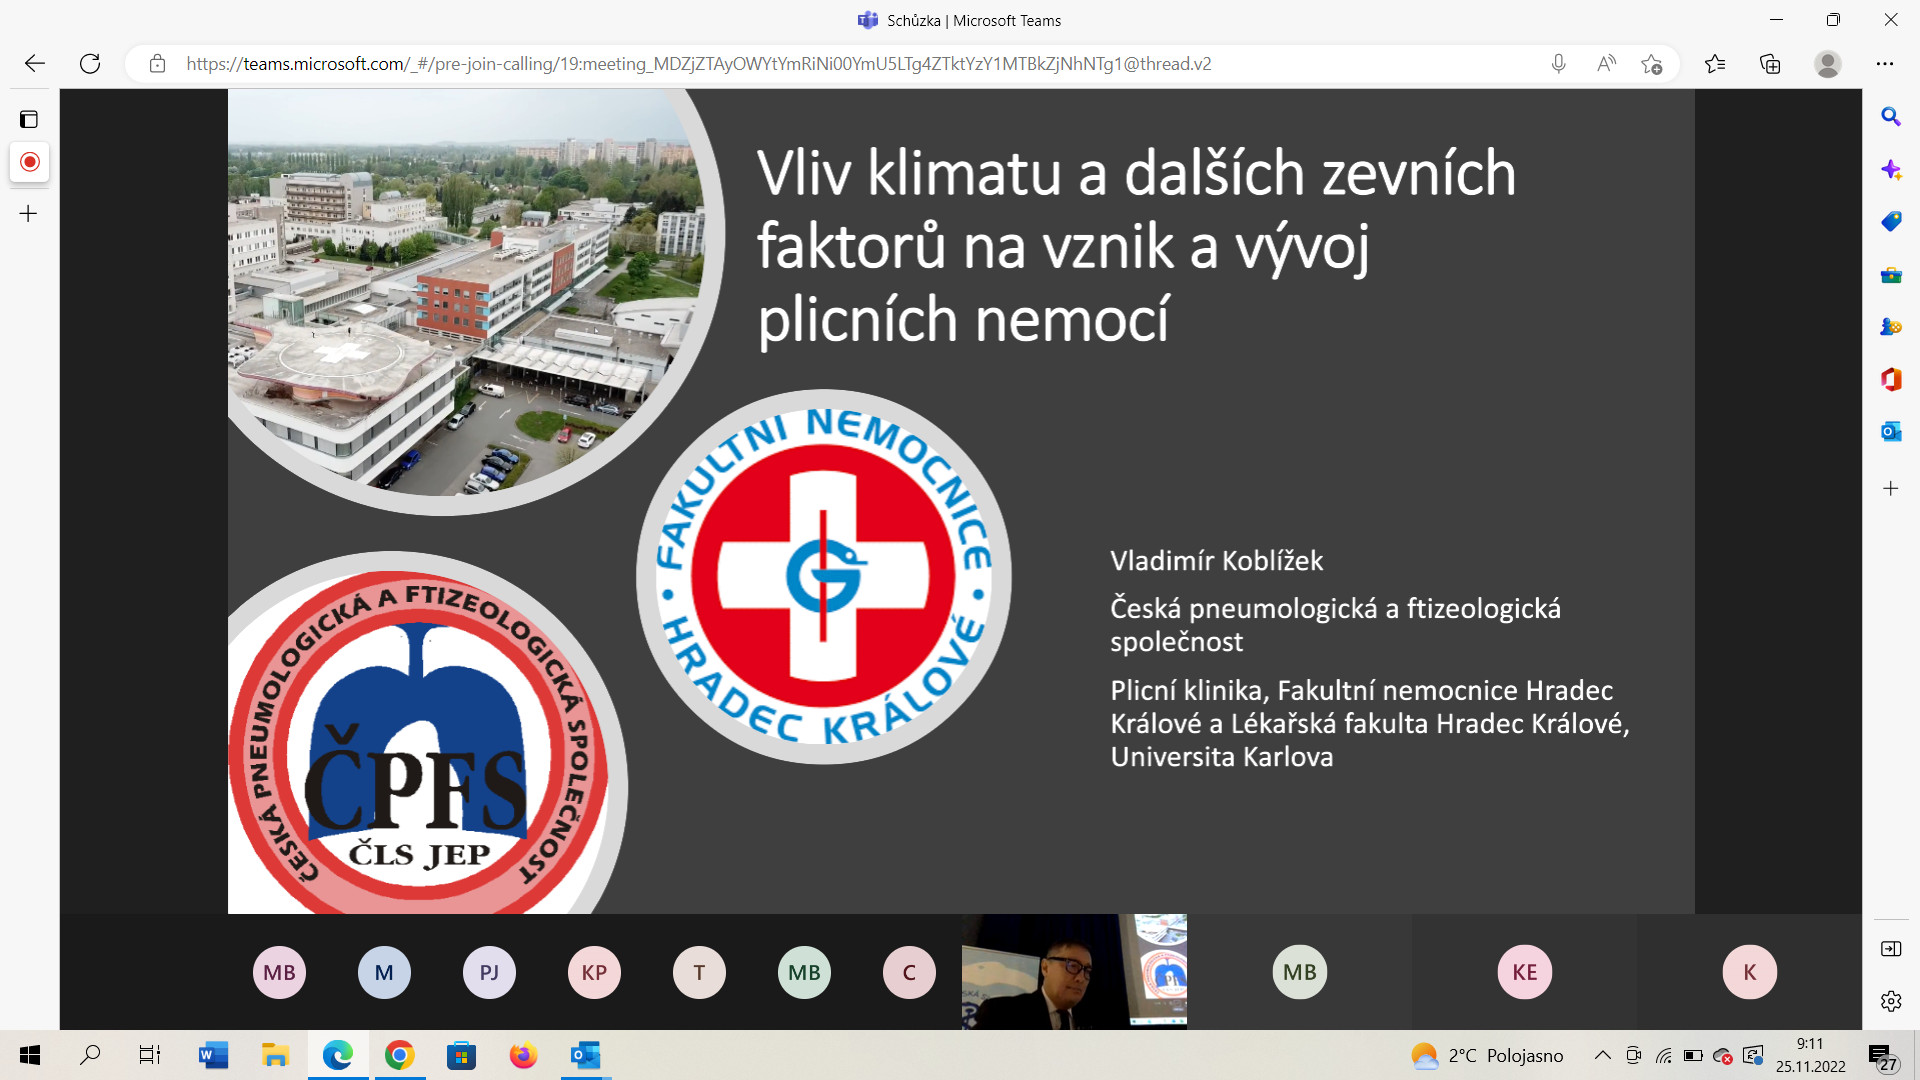This screenshot has height=1080, width=1920.
Task: Click the address bar URL
Action: pyautogui.click(x=698, y=64)
